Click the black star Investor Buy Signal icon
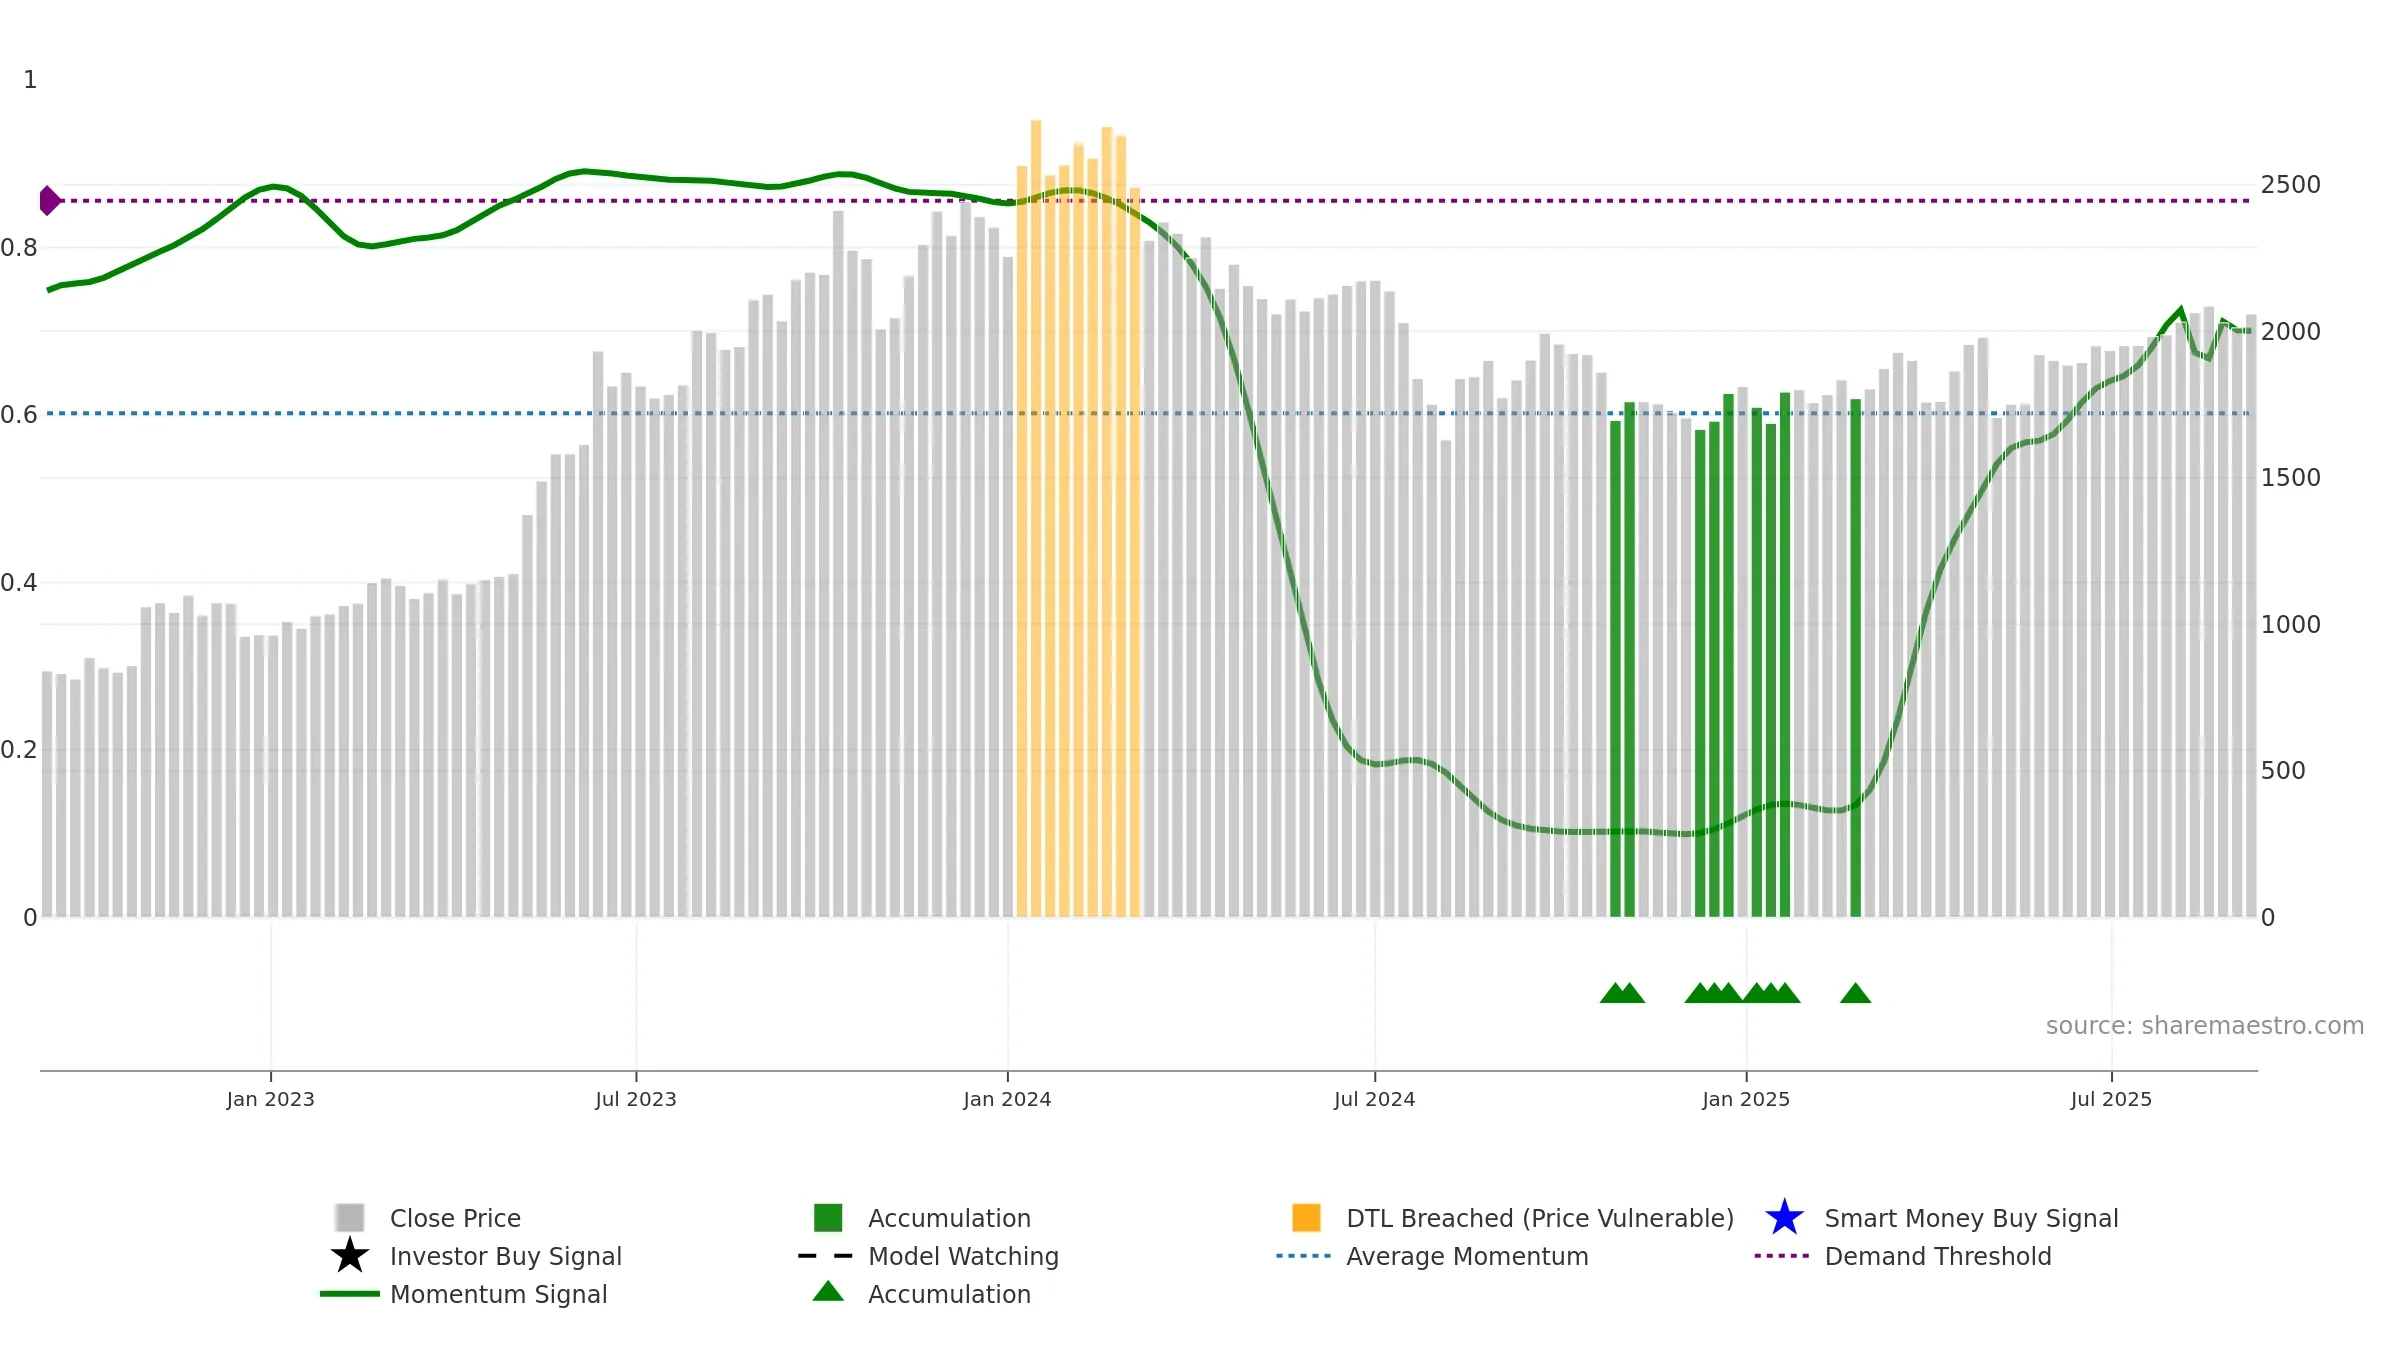The height and width of the screenshot is (1350, 2400). coord(349,1255)
